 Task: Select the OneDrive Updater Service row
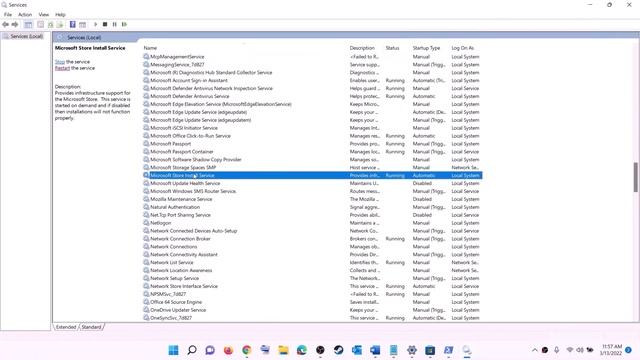312,310
